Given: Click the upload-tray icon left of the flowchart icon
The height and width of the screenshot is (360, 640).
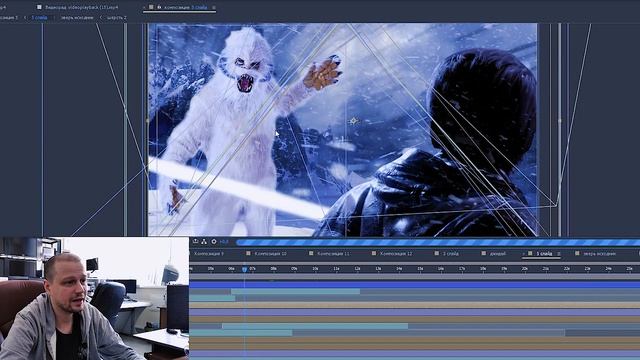Looking at the screenshot, I should [195, 242].
